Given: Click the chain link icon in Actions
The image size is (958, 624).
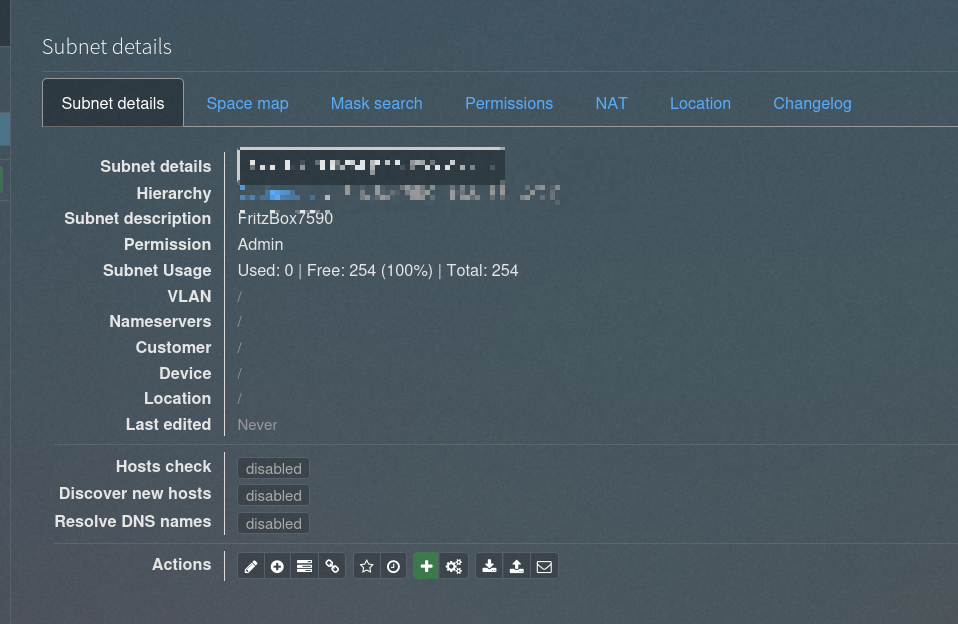Looking at the screenshot, I should coord(332,567).
